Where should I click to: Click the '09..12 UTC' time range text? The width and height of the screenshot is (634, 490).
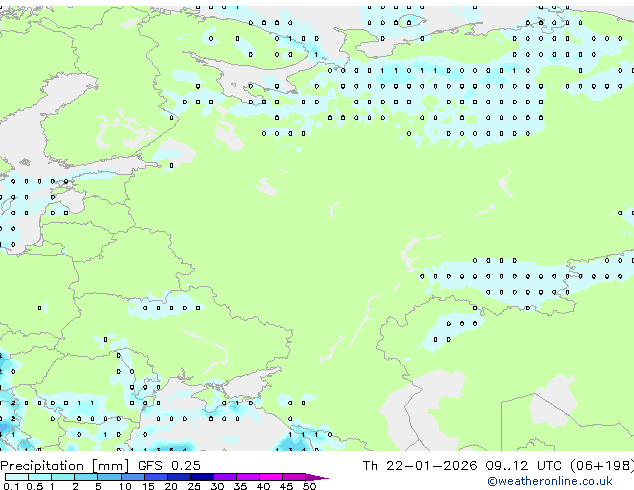click(524, 466)
